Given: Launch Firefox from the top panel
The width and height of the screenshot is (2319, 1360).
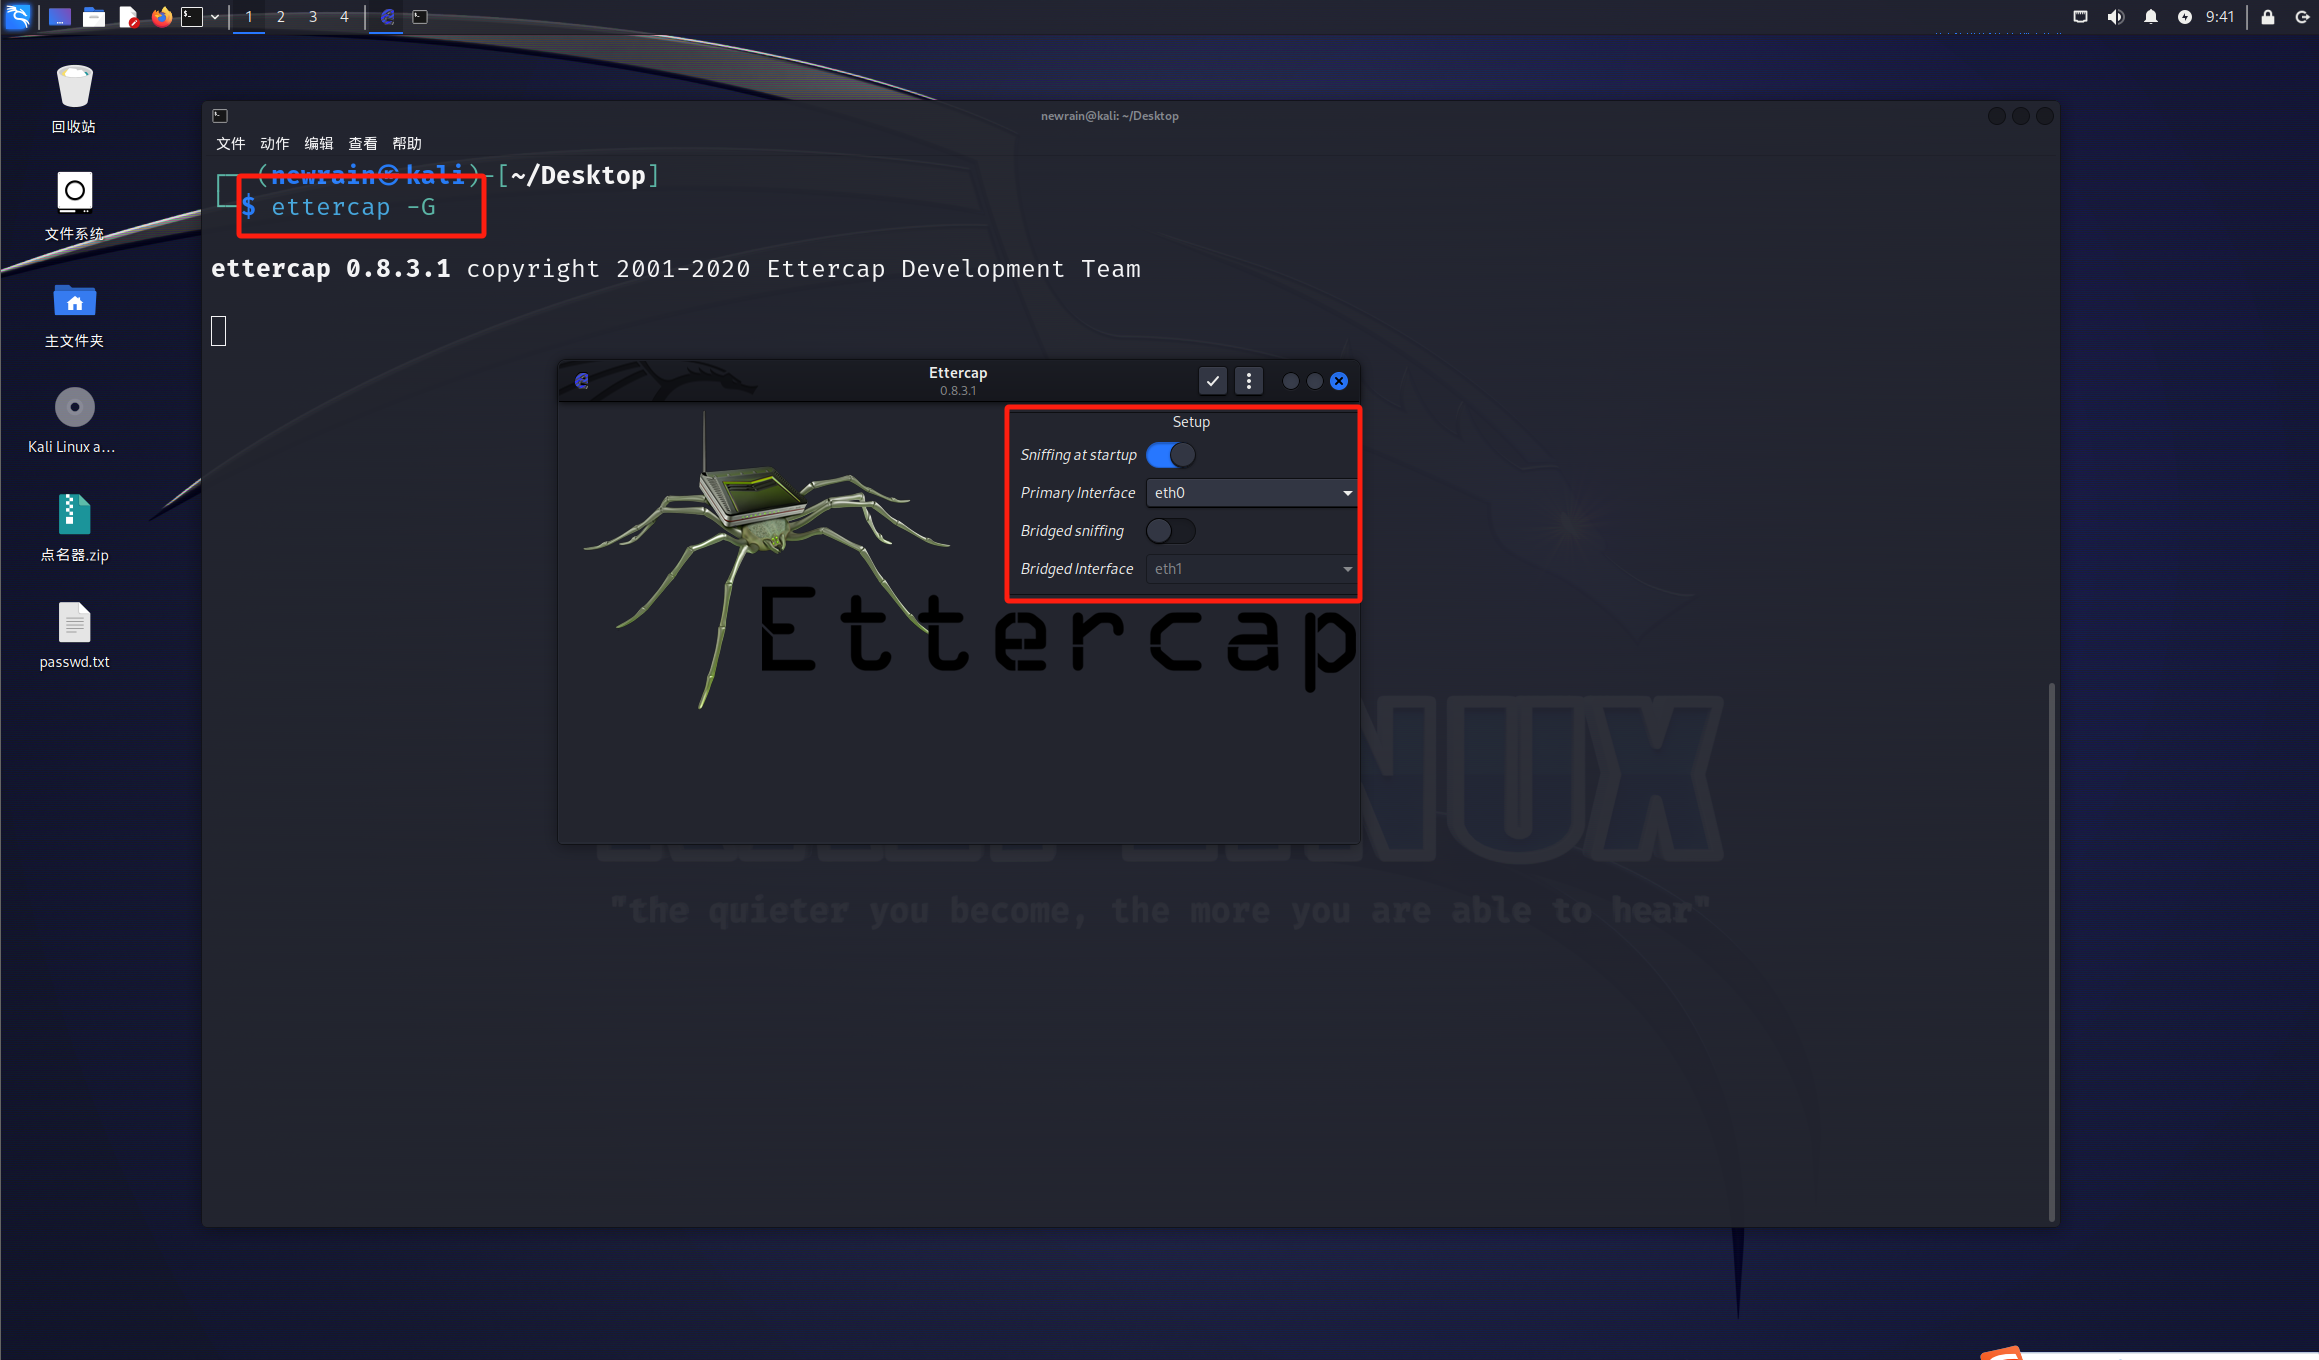Looking at the screenshot, I should 161,17.
